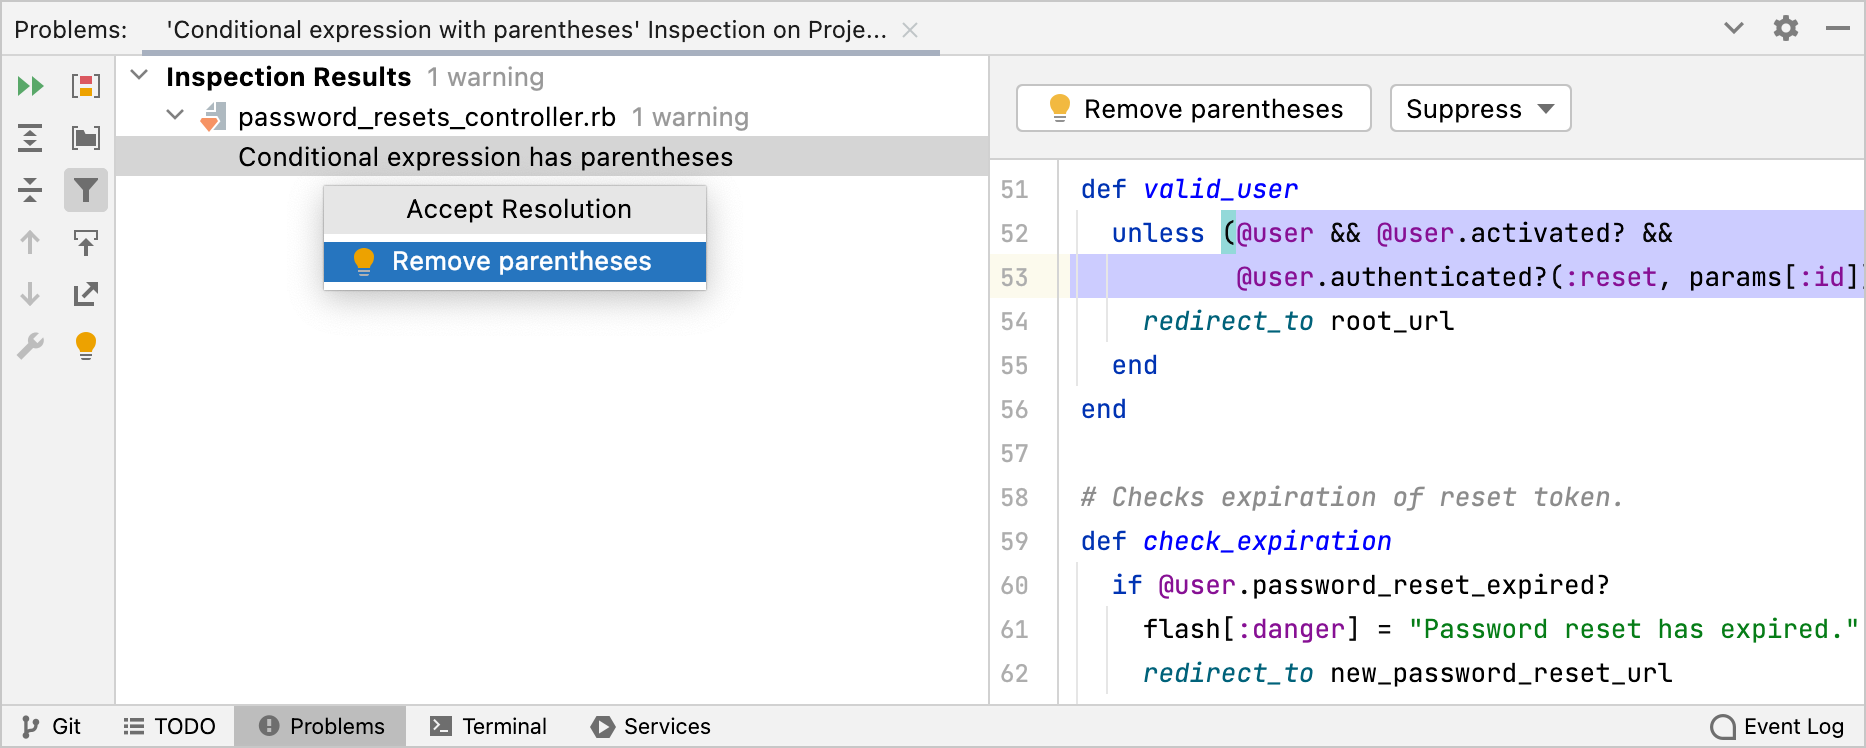Collapse the password_resets_controller.rb node

[175, 116]
